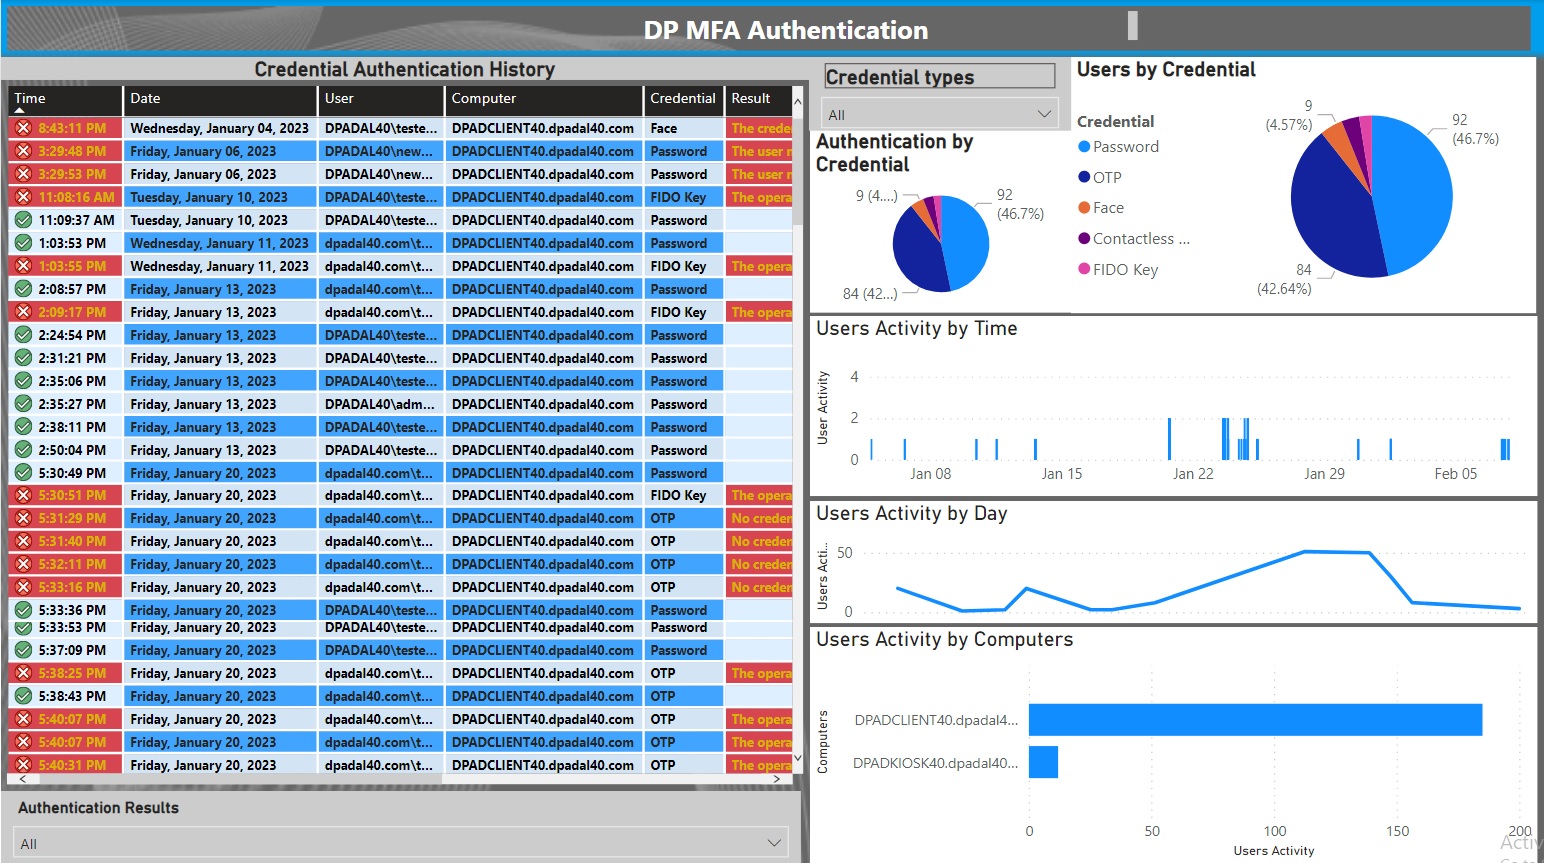Click the Contactless legend marker dot
The width and height of the screenshot is (1544, 863).
[x=1084, y=239]
